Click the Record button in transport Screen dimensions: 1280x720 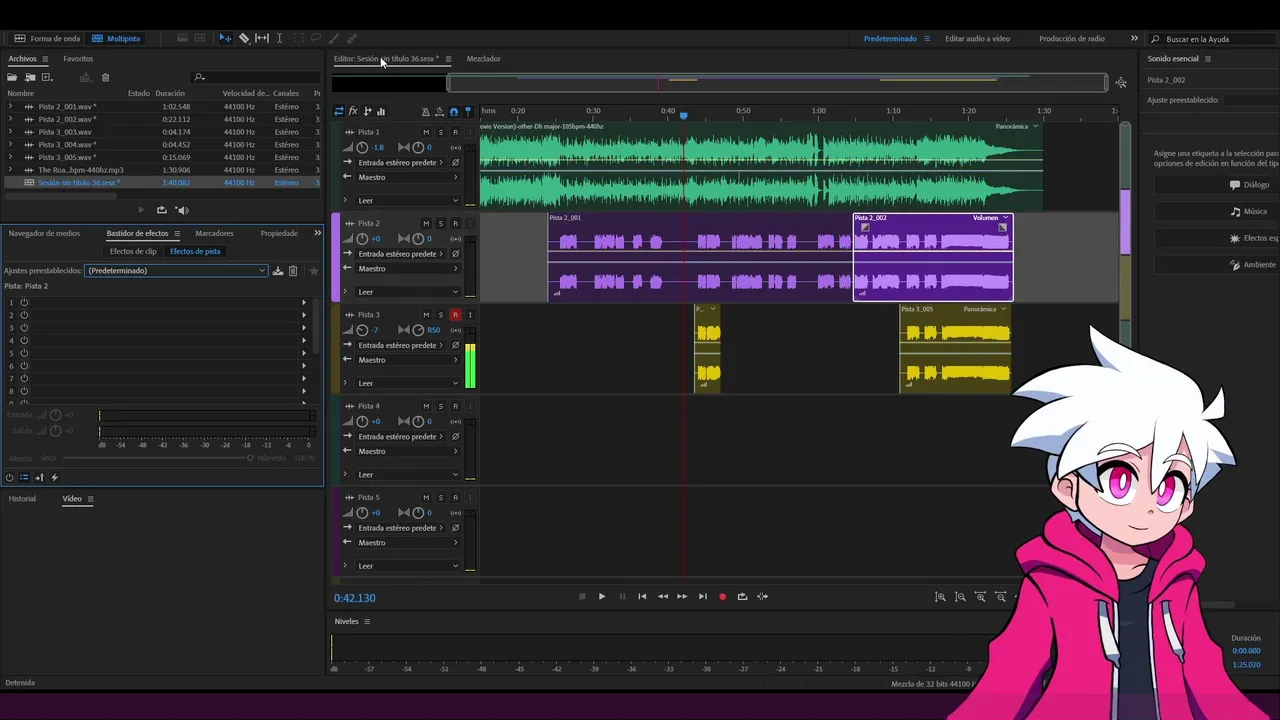(722, 597)
